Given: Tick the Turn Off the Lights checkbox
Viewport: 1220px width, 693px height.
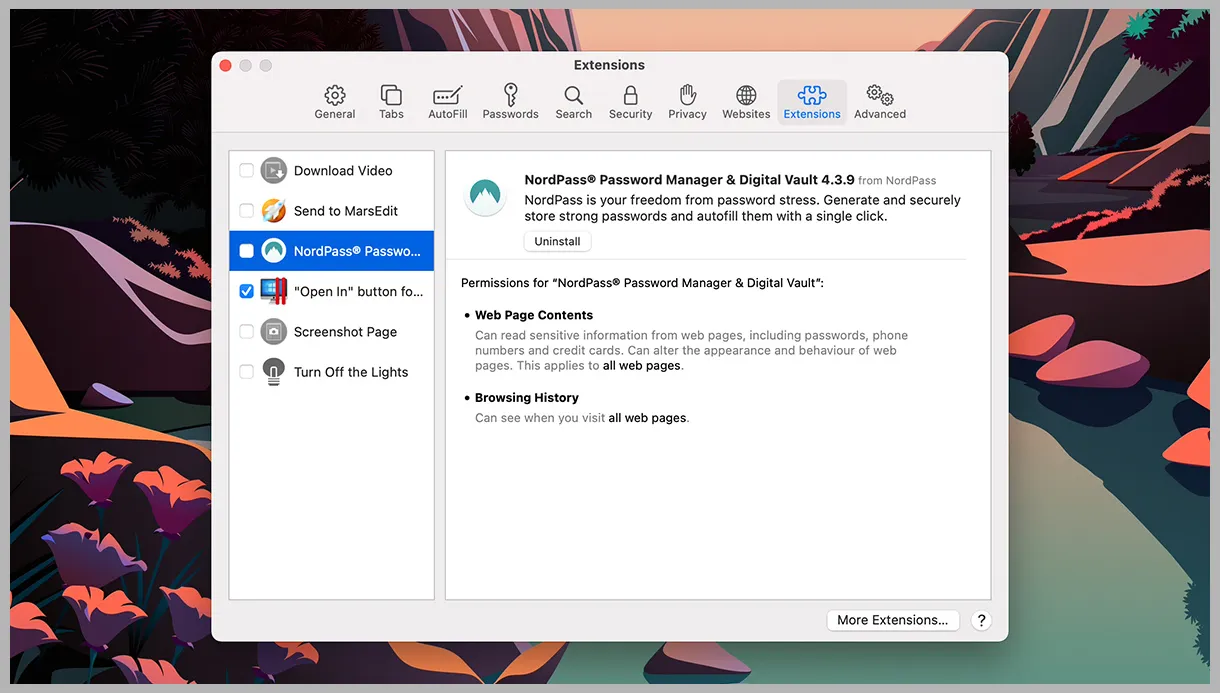Looking at the screenshot, I should [x=246, y=372].
